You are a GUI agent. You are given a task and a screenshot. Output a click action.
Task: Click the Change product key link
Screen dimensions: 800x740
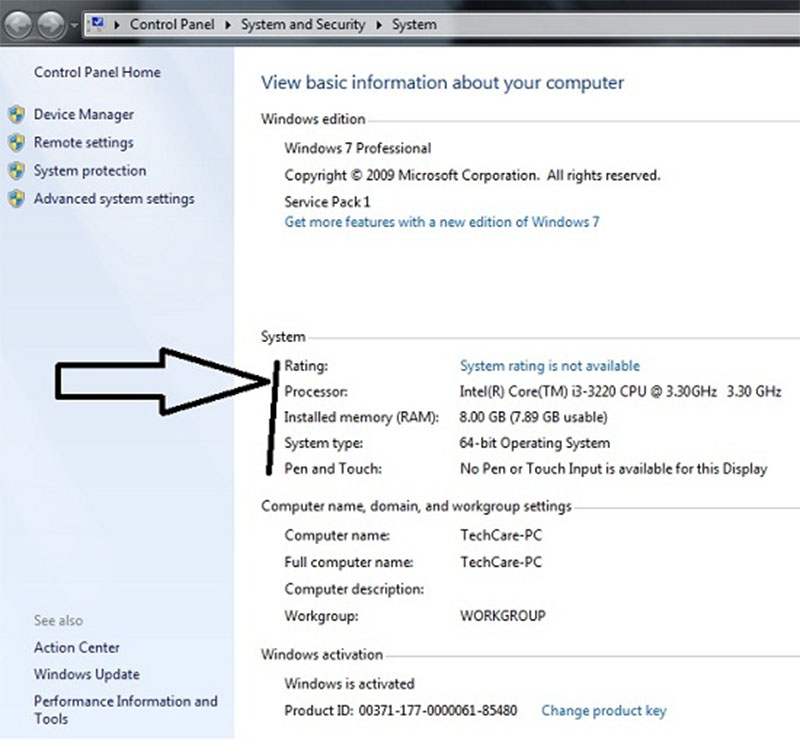tap(603, 711)
